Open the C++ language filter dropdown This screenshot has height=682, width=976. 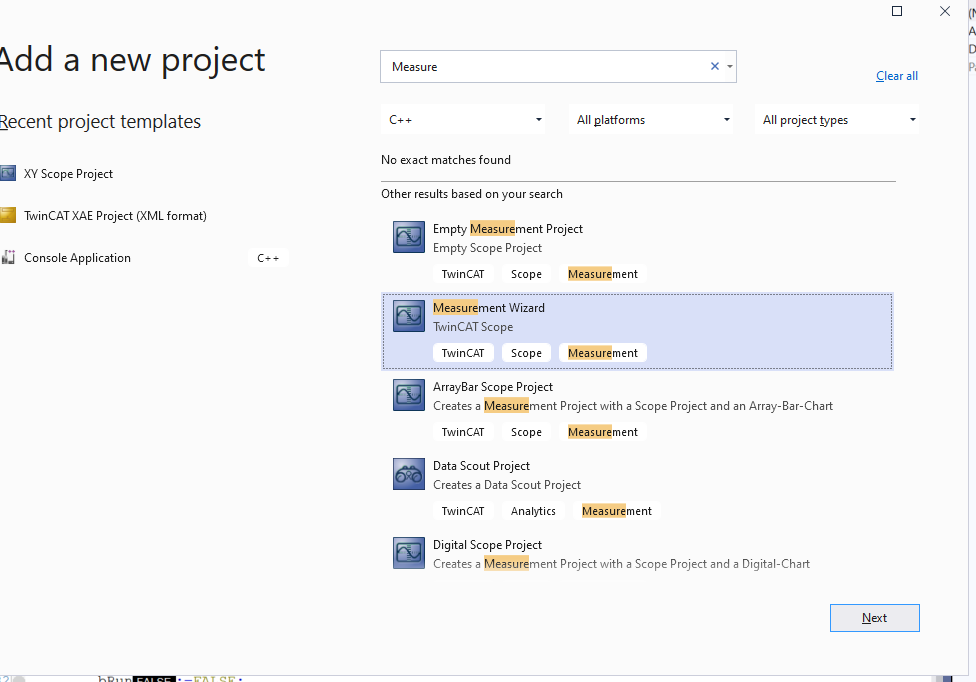pos(463,119)
